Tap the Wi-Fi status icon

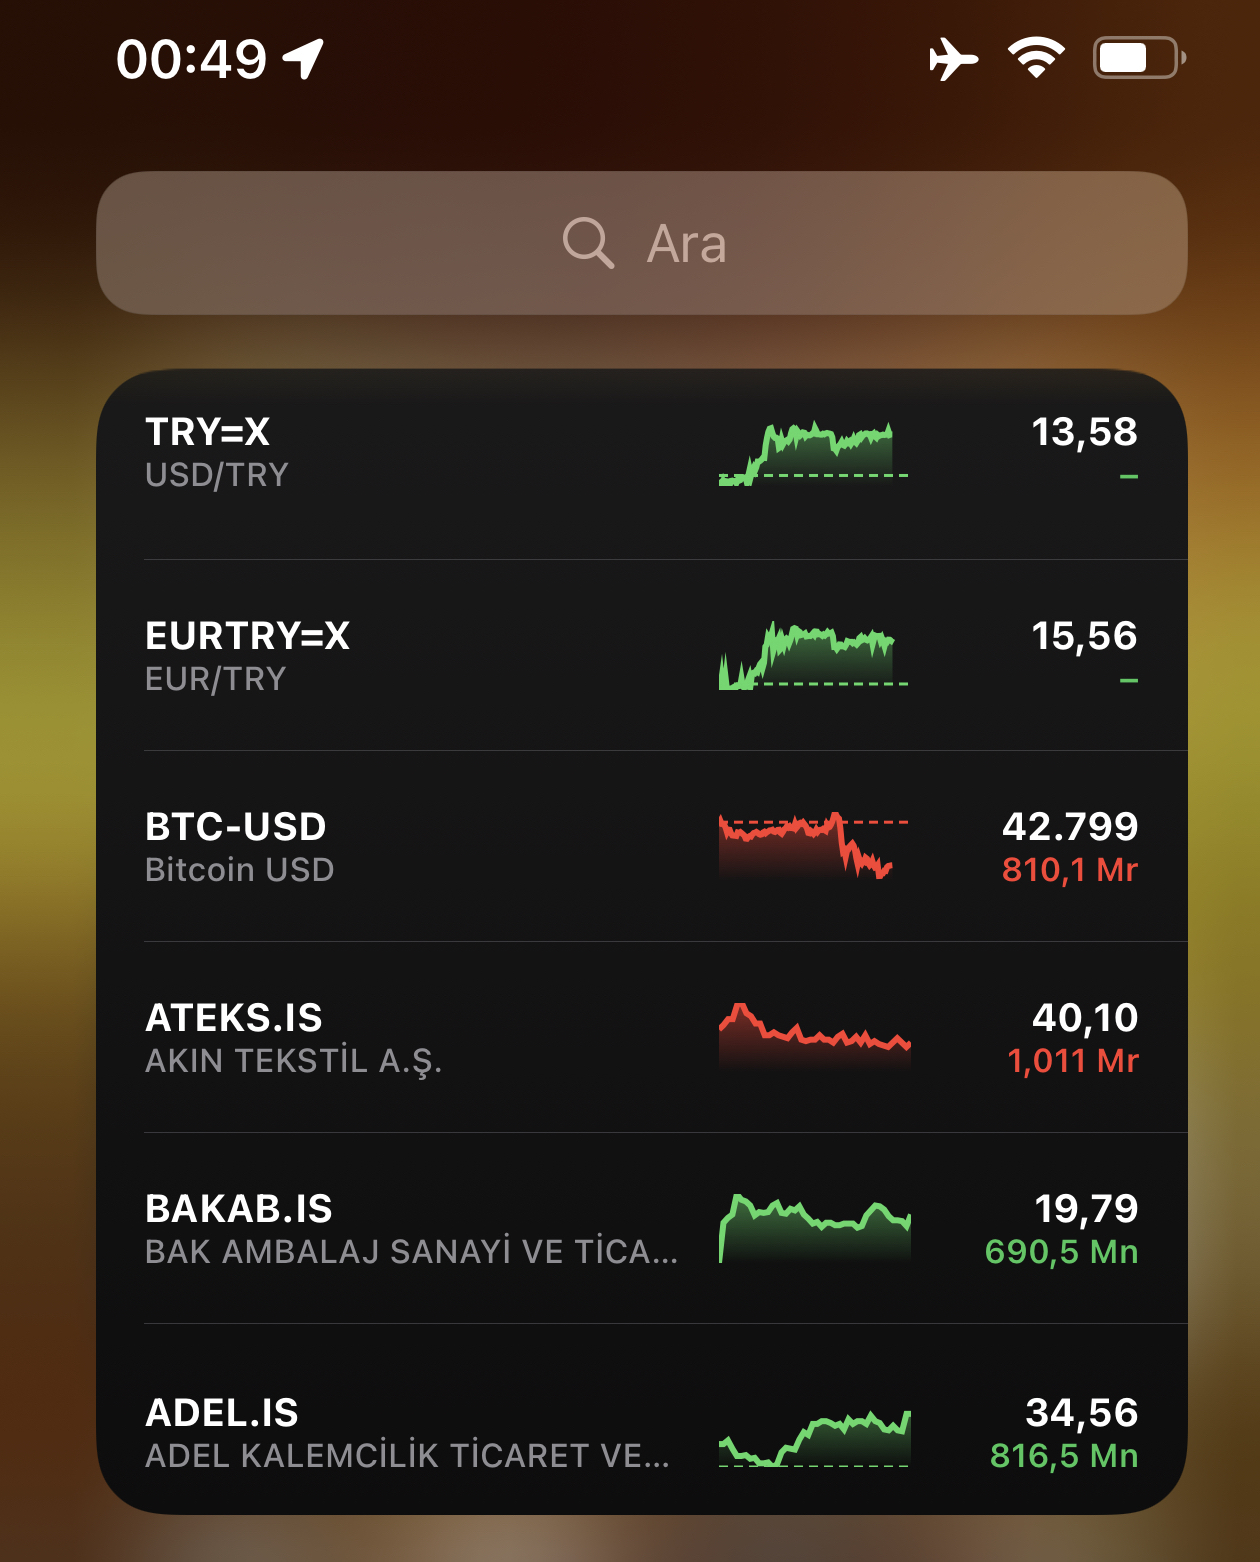[x=1036, y=57]
